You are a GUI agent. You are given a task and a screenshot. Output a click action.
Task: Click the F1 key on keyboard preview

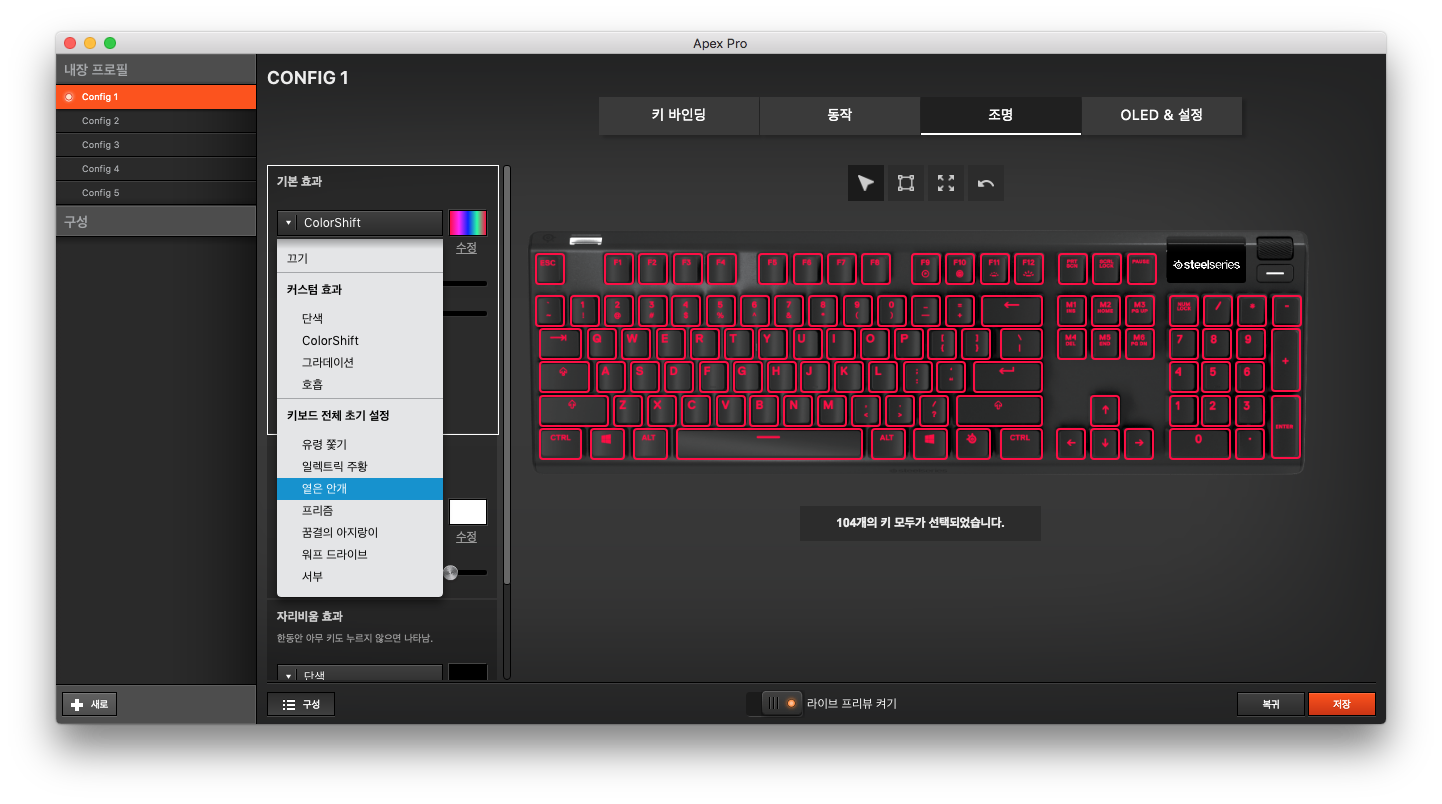tap(618, 268)
